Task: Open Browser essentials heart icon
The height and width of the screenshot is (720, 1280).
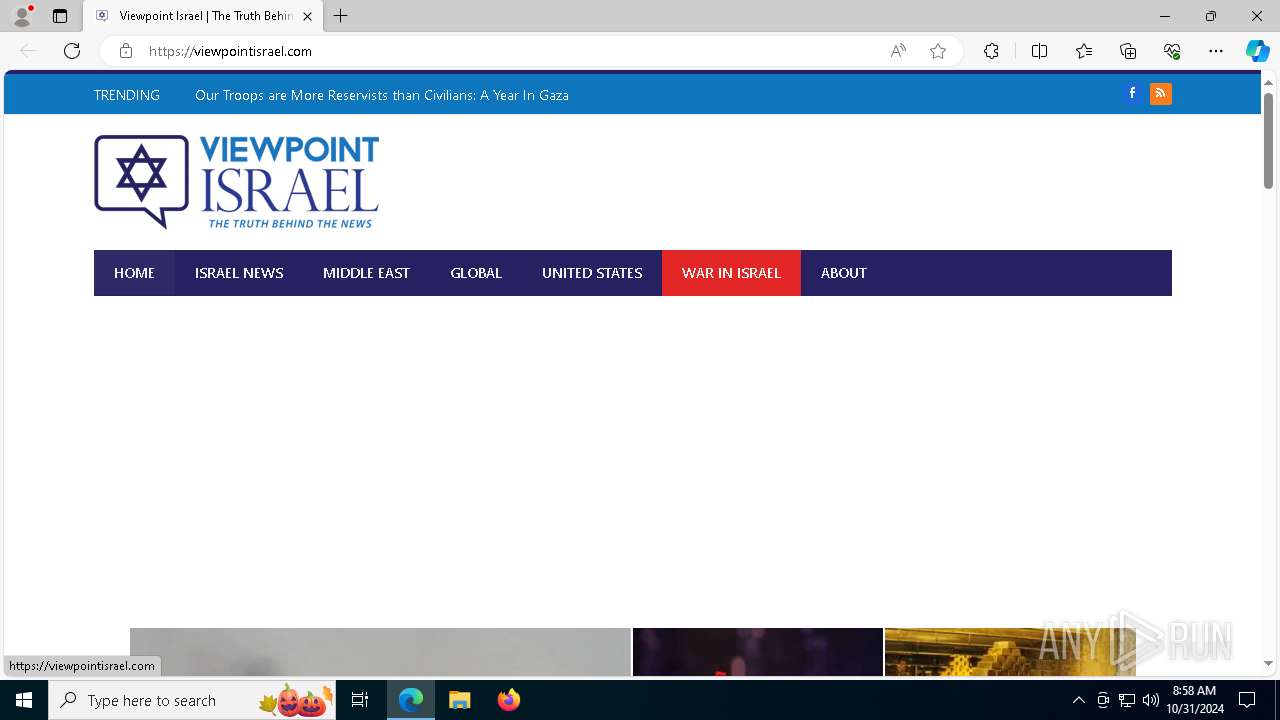Action: click(x=1172, y=51)
